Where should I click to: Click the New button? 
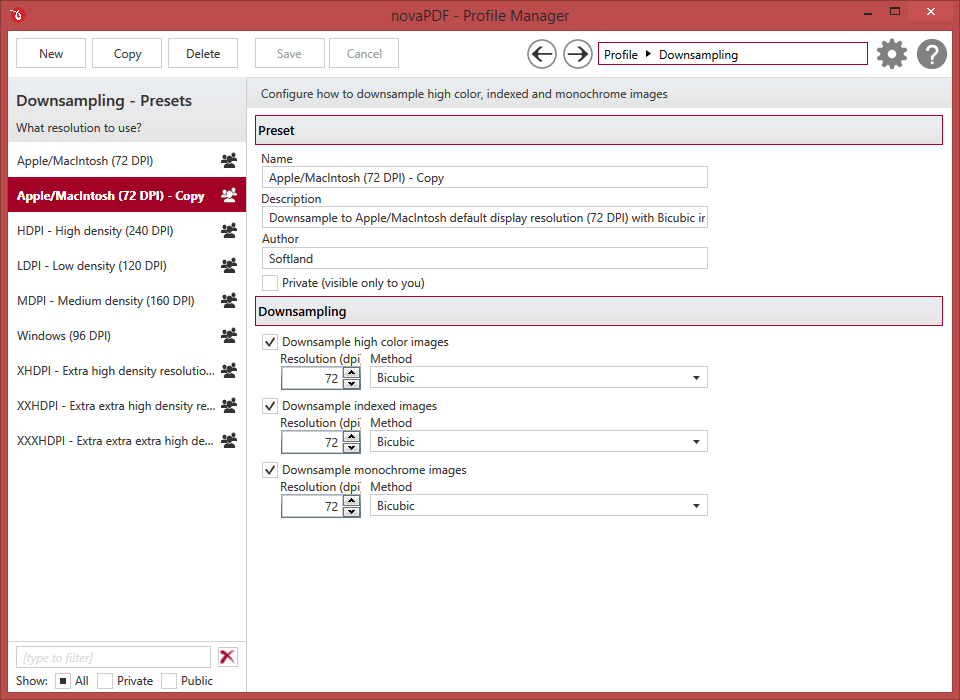(51, 53)
